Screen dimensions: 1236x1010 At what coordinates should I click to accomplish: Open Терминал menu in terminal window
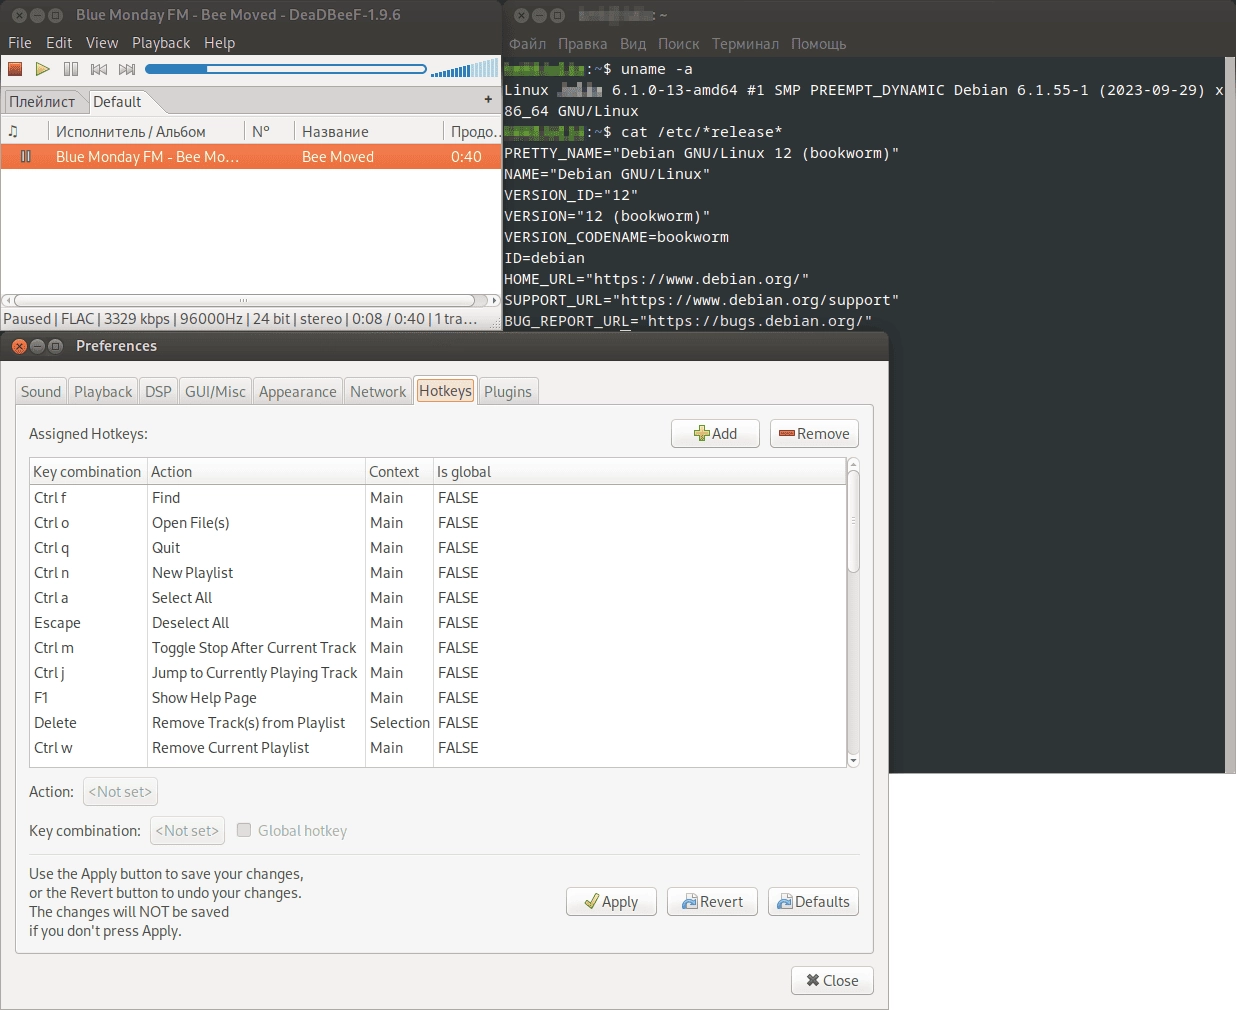[x=745, y=44]
